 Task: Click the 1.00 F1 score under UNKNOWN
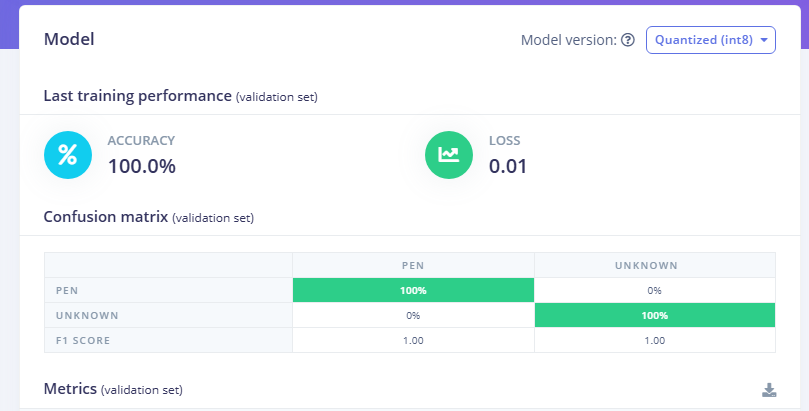655,340
